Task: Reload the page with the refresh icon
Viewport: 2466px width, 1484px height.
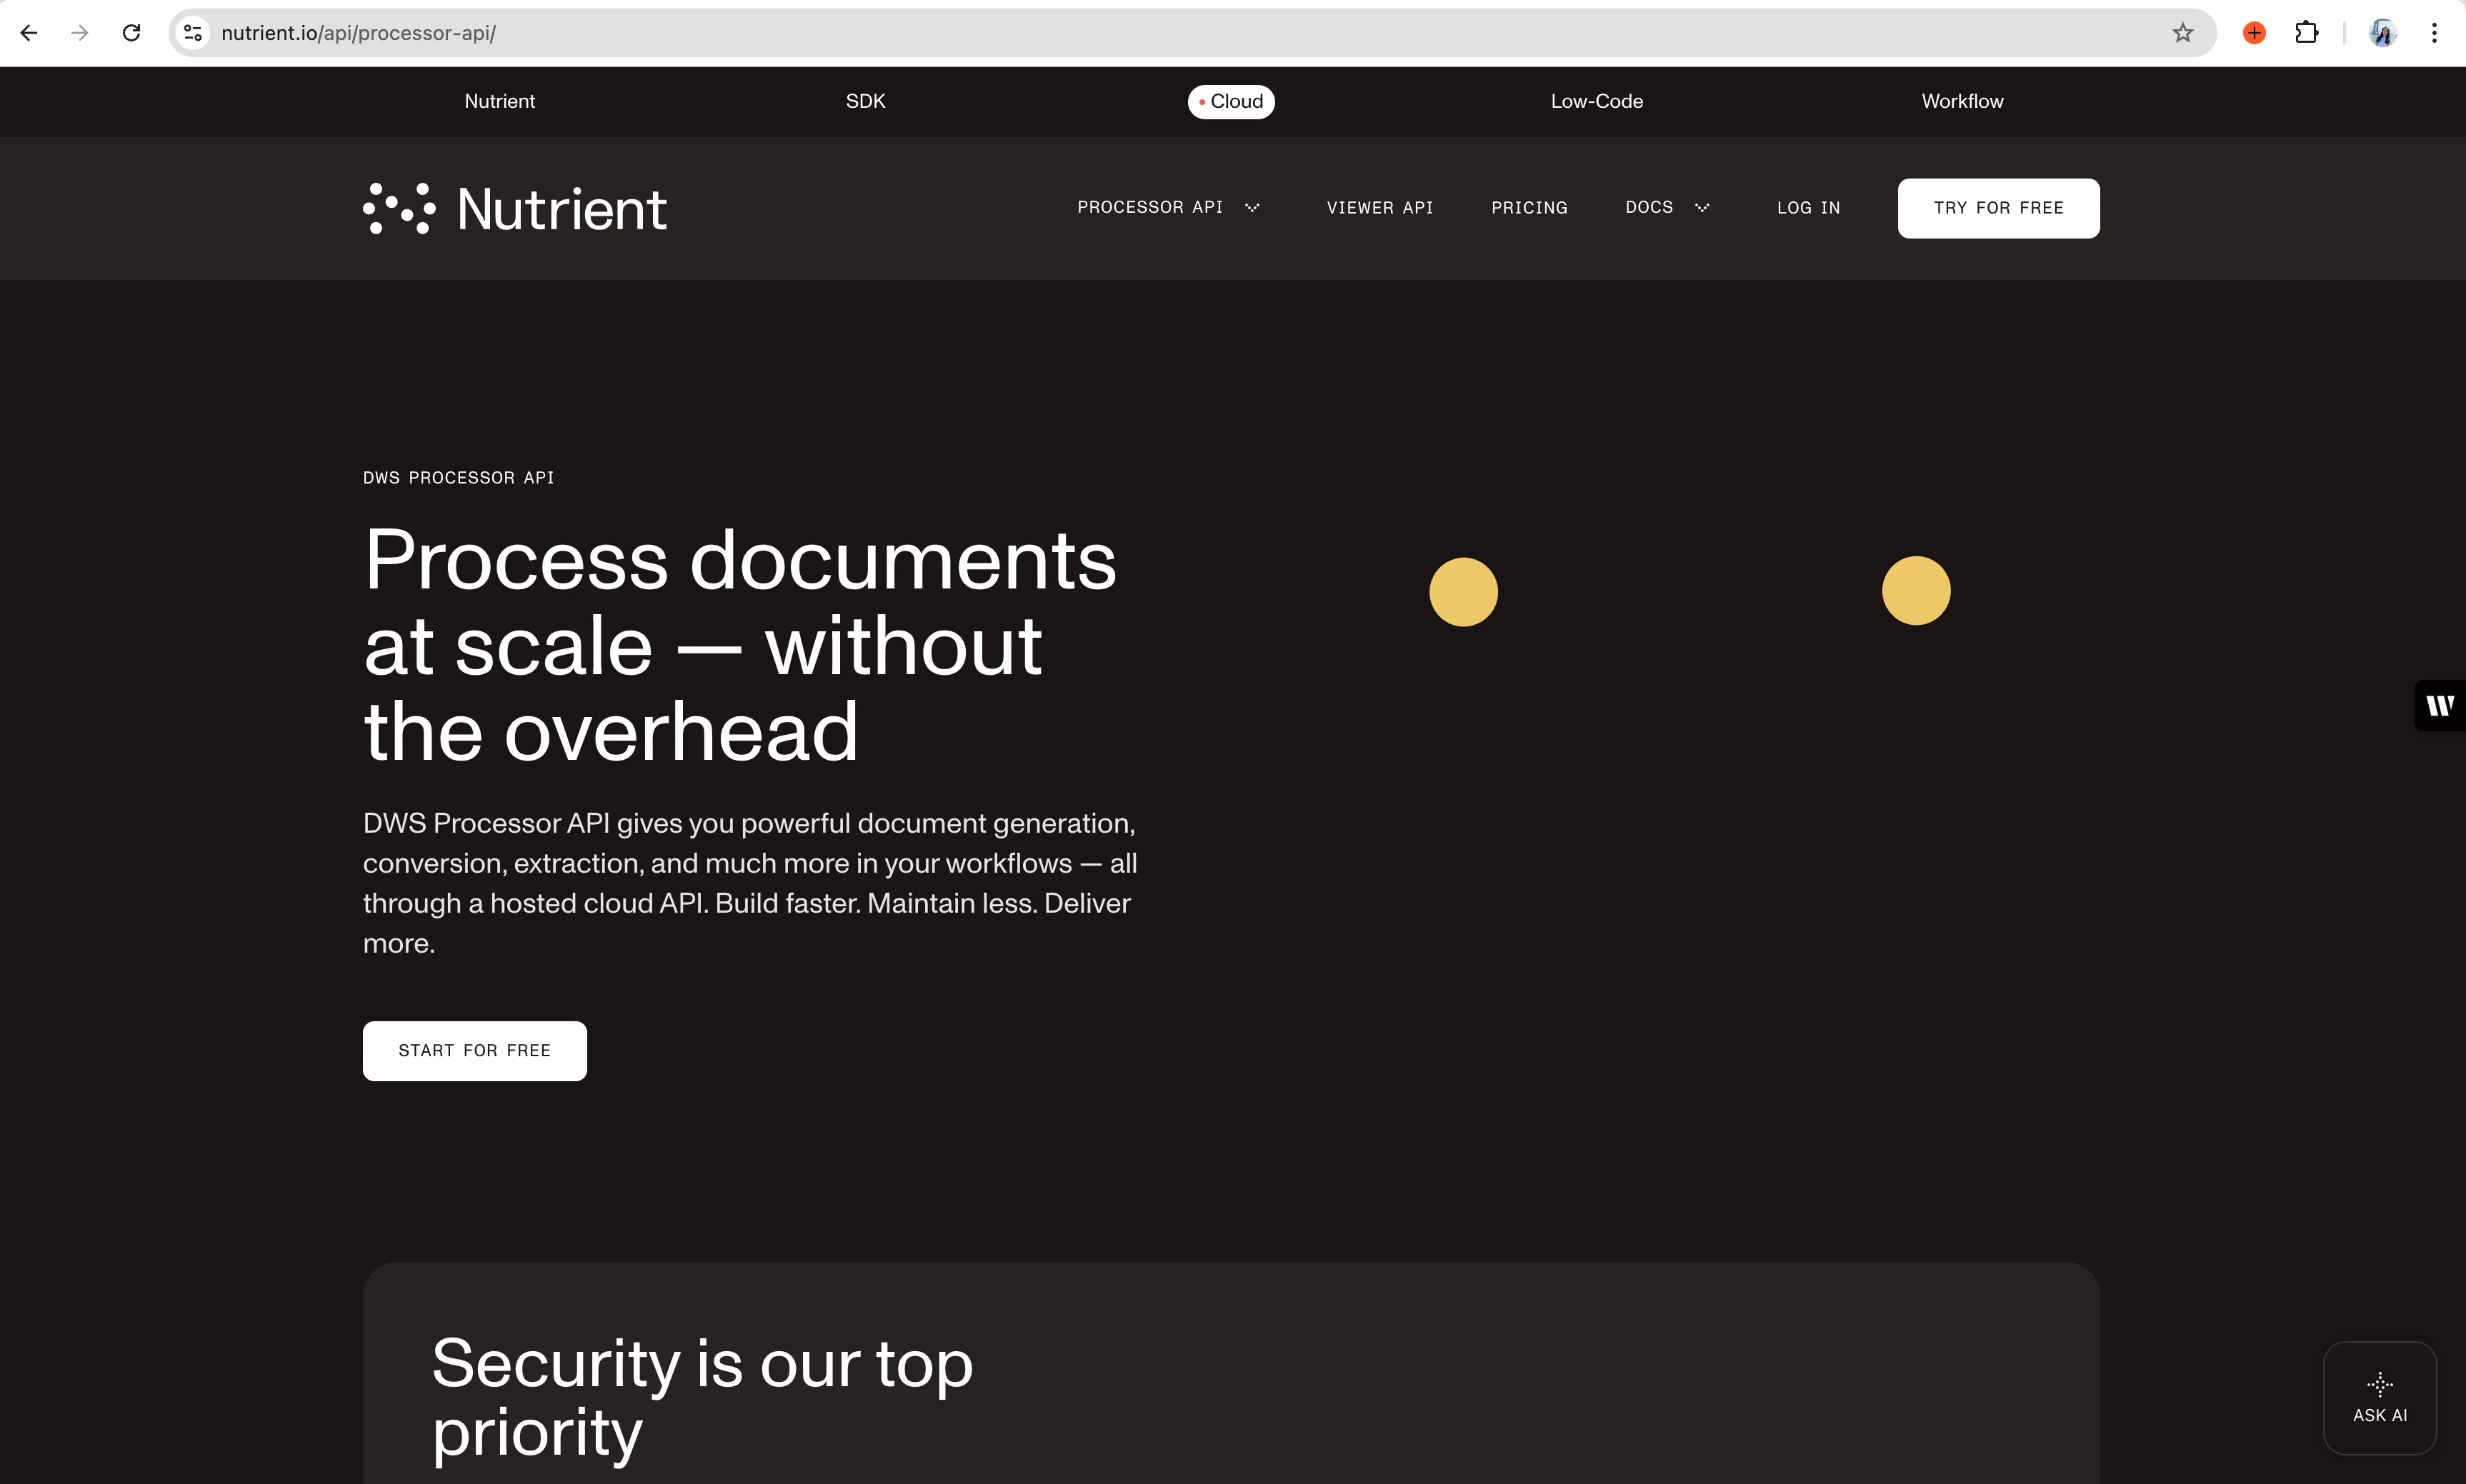Action: pyautogui.click(x=131, y=33)
